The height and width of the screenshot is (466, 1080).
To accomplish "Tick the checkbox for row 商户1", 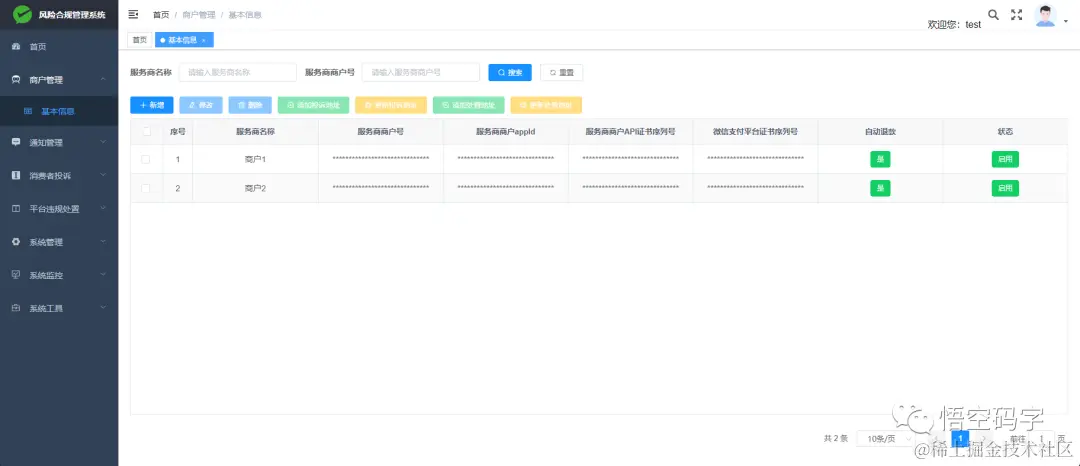I will point(145,159).
